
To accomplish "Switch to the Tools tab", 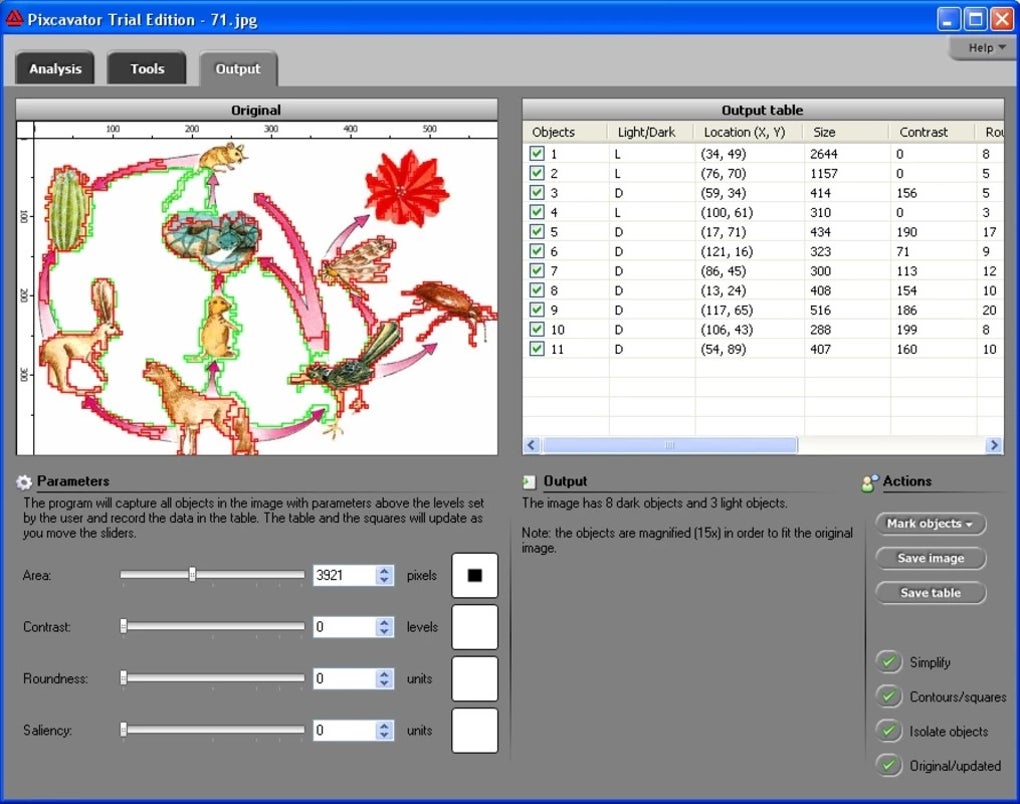I will click(x=146, y=68).
